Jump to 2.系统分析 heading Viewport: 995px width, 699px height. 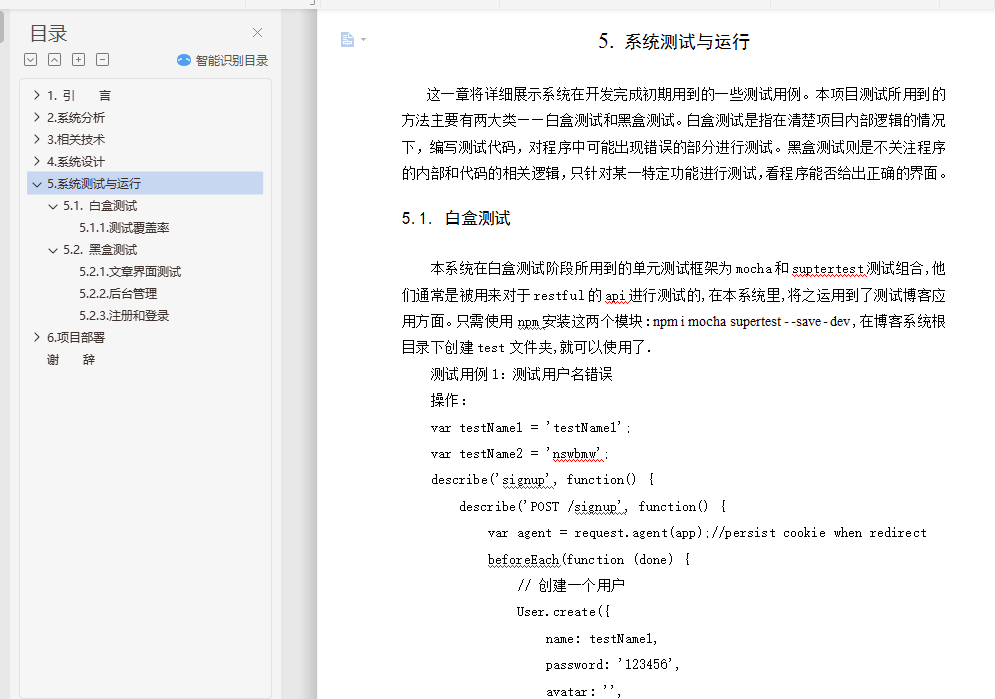pos(76,117)
